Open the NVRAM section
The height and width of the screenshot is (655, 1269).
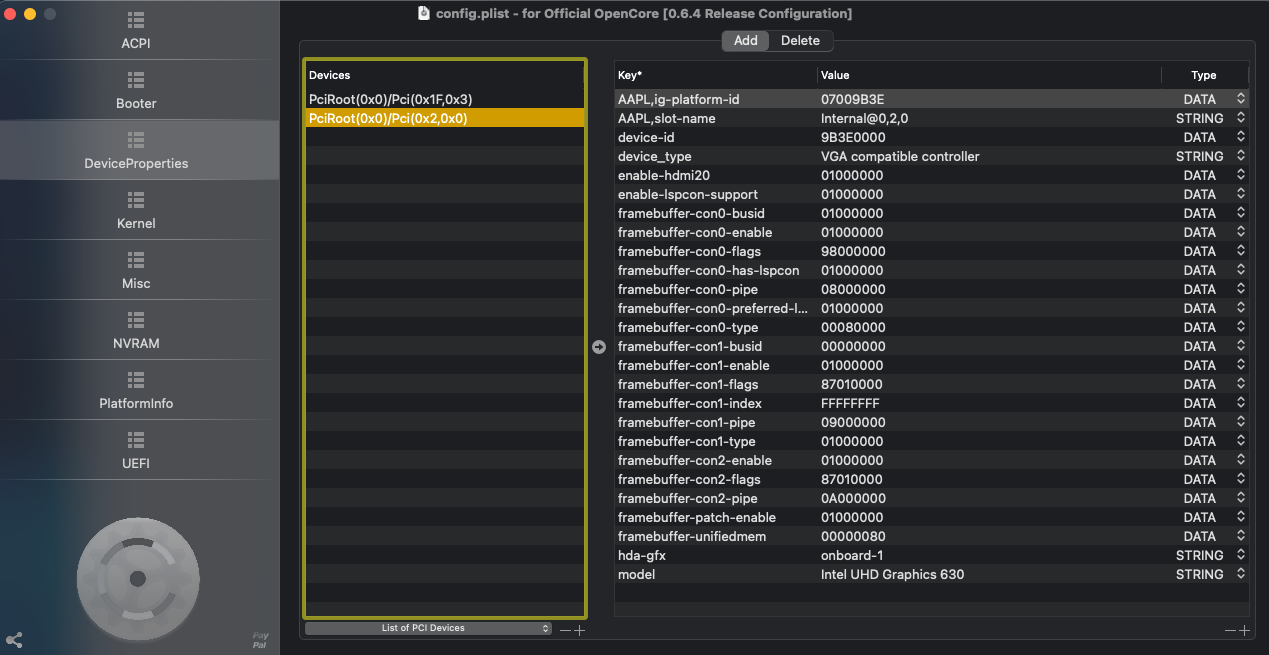tap(136, 331)
